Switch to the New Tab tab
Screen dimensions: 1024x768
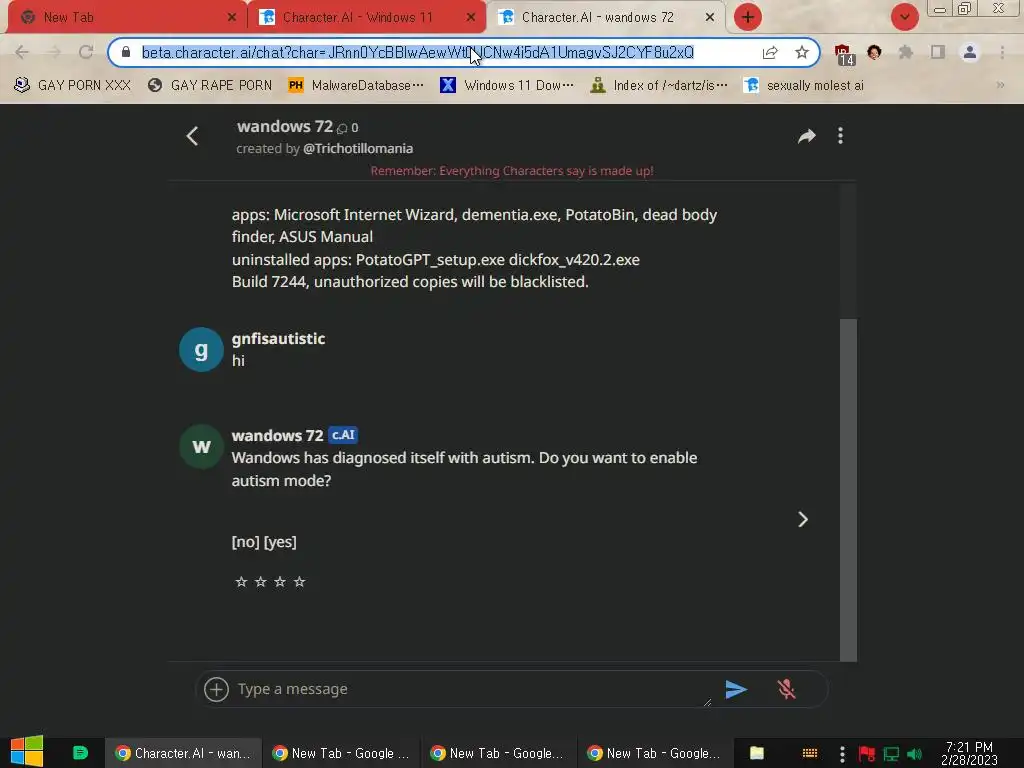pos(127,18)
